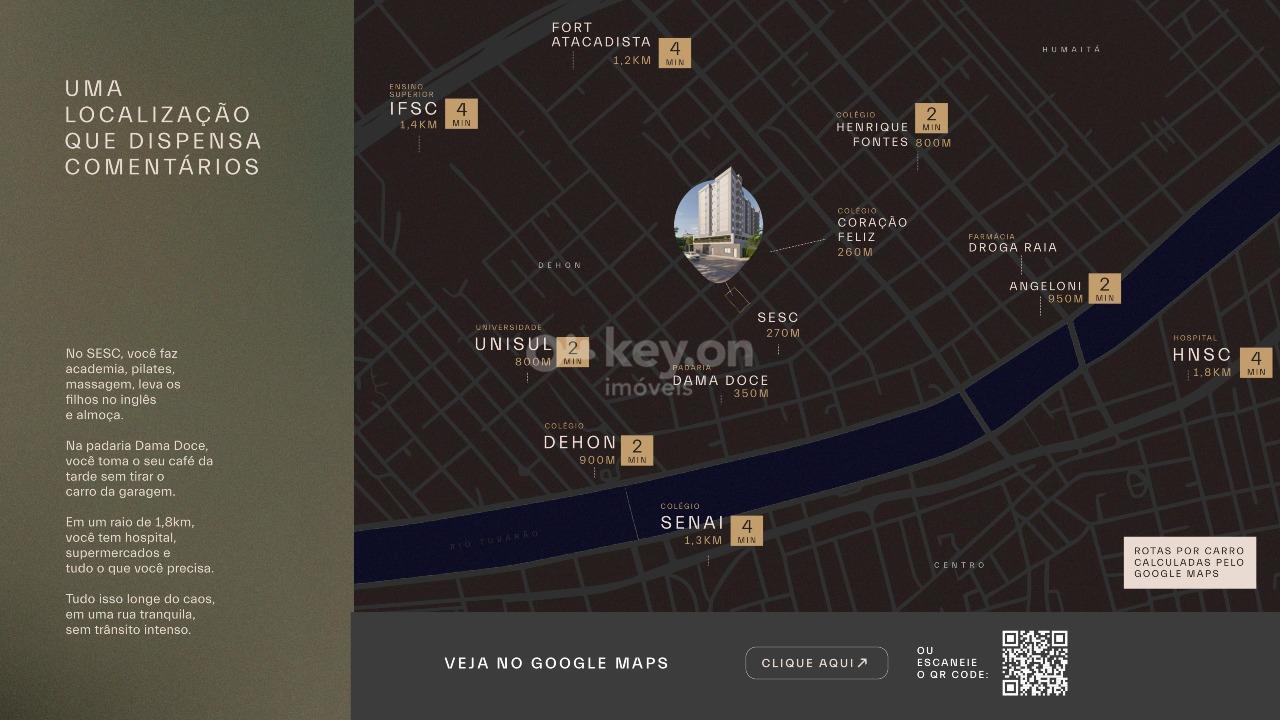This screenshot has width=1280, height=720.
Task: Click the Uma Localização heading text
Action: pyautogui.click(x=163, y=128)
